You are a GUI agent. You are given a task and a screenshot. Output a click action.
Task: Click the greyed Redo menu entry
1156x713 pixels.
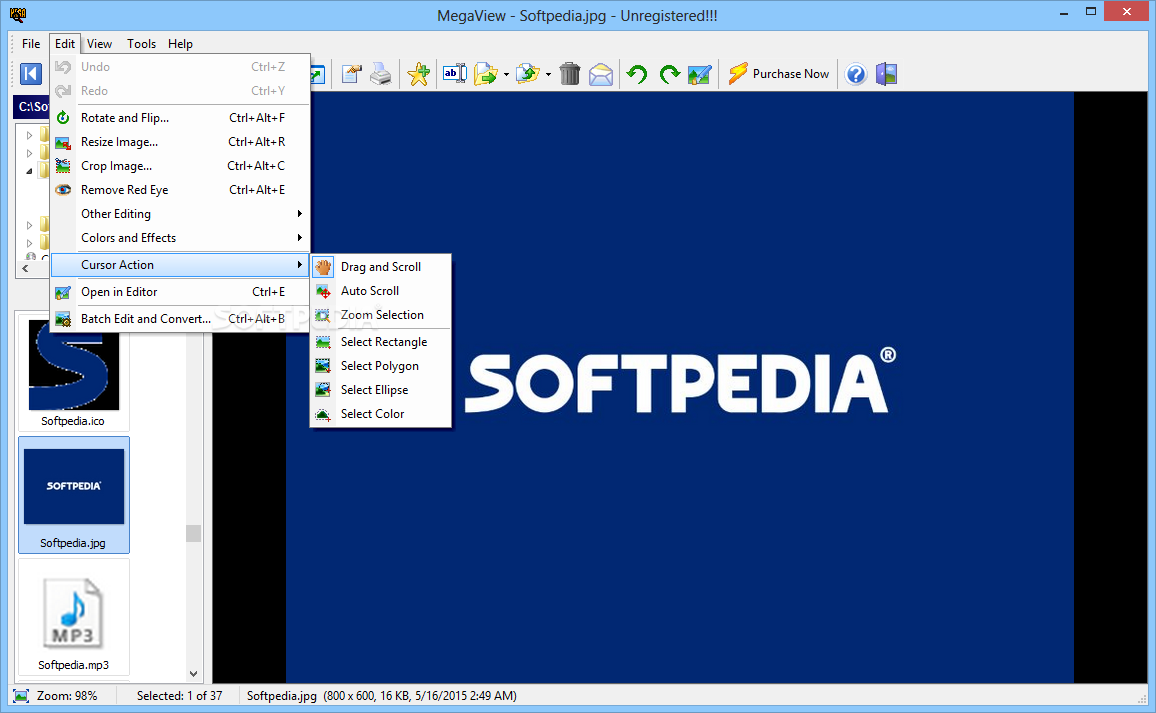(180, 91)
